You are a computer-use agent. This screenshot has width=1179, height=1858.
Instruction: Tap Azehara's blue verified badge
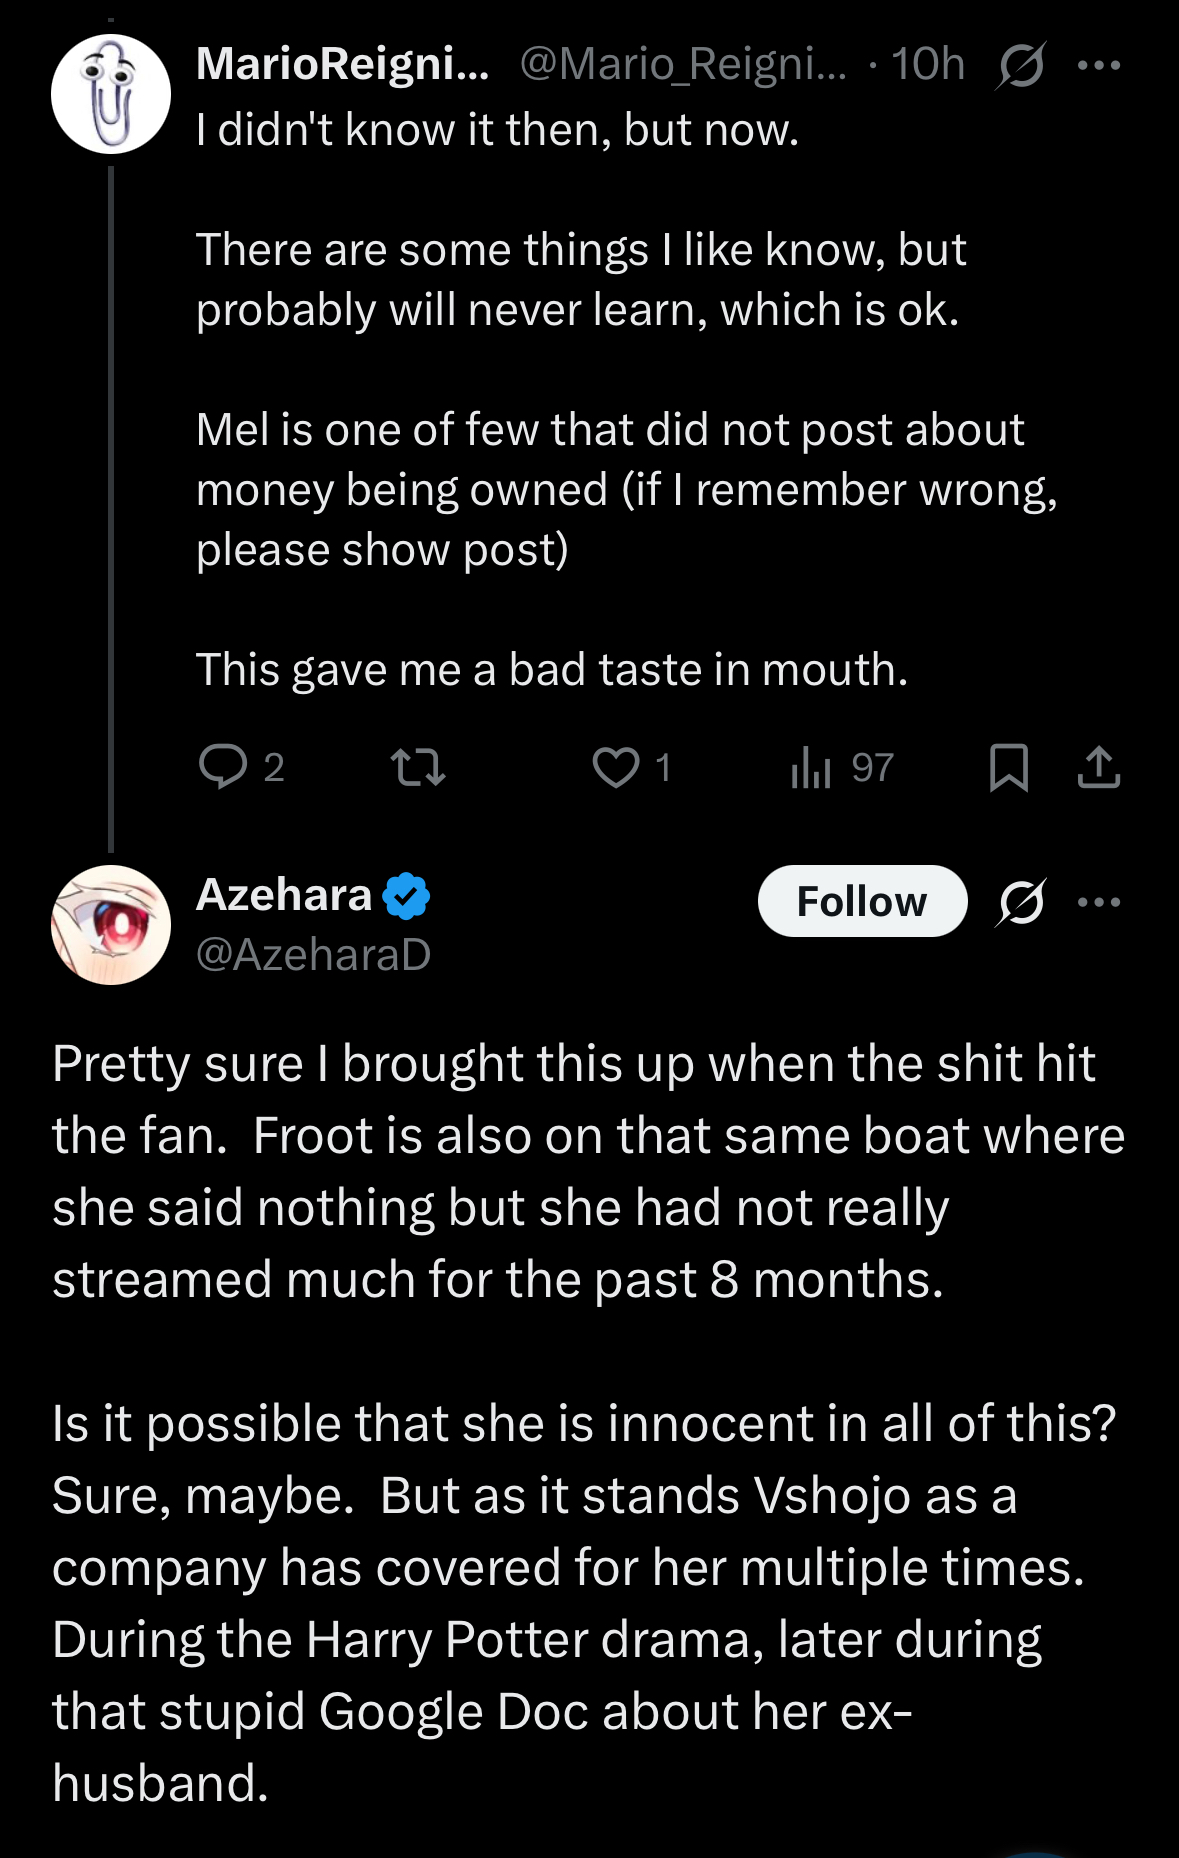[x=406, y=895]
